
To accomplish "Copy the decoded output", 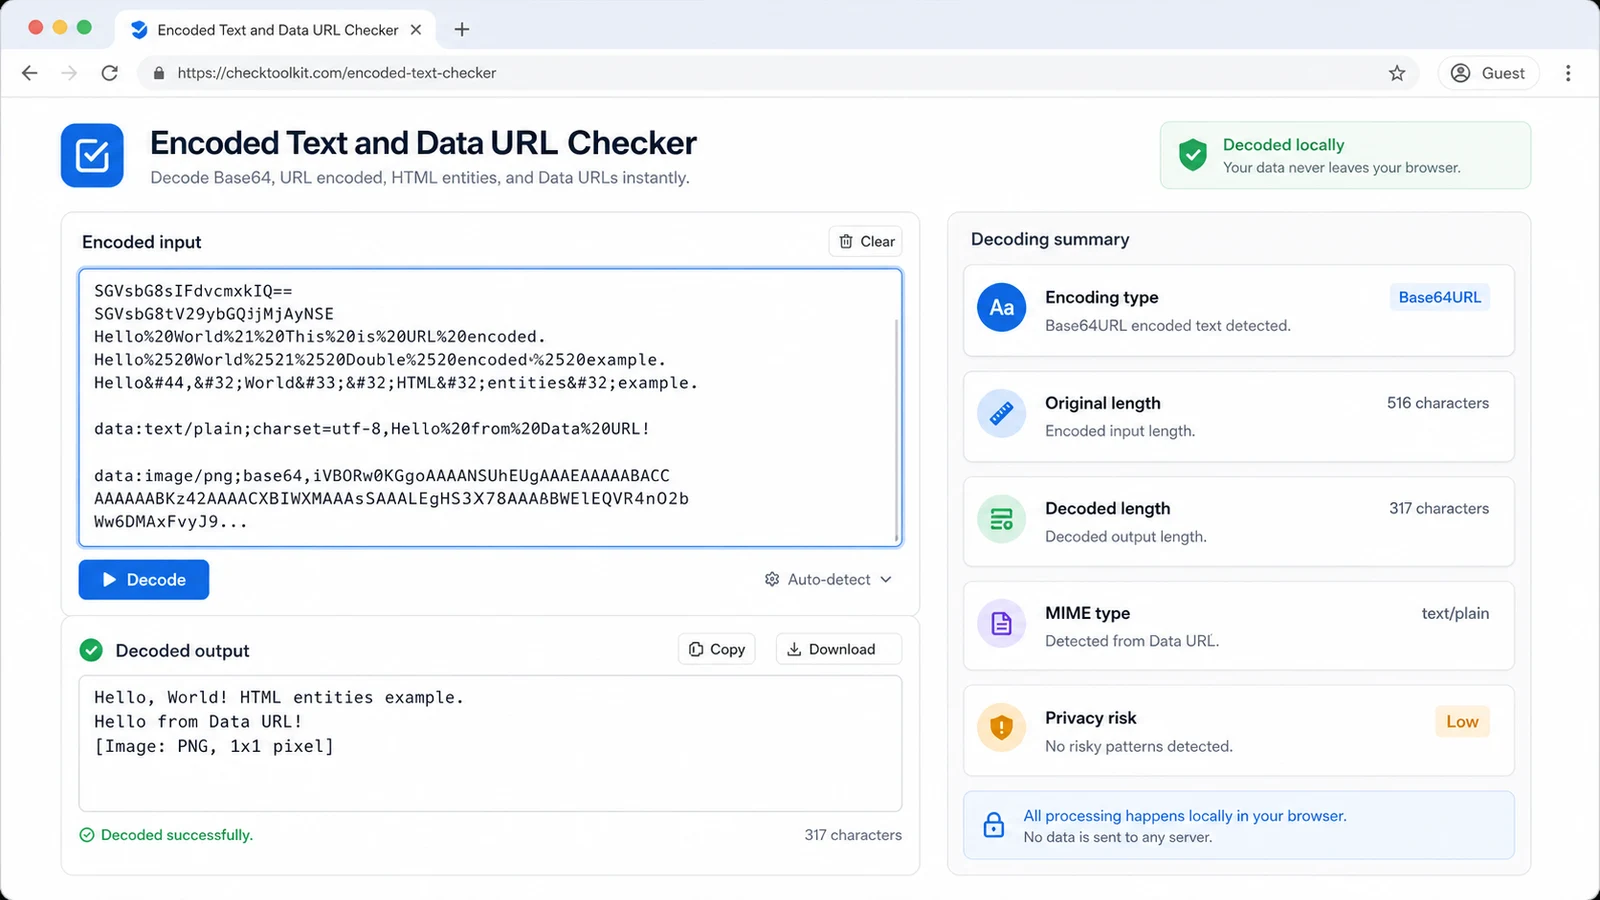I will (717, 649).
